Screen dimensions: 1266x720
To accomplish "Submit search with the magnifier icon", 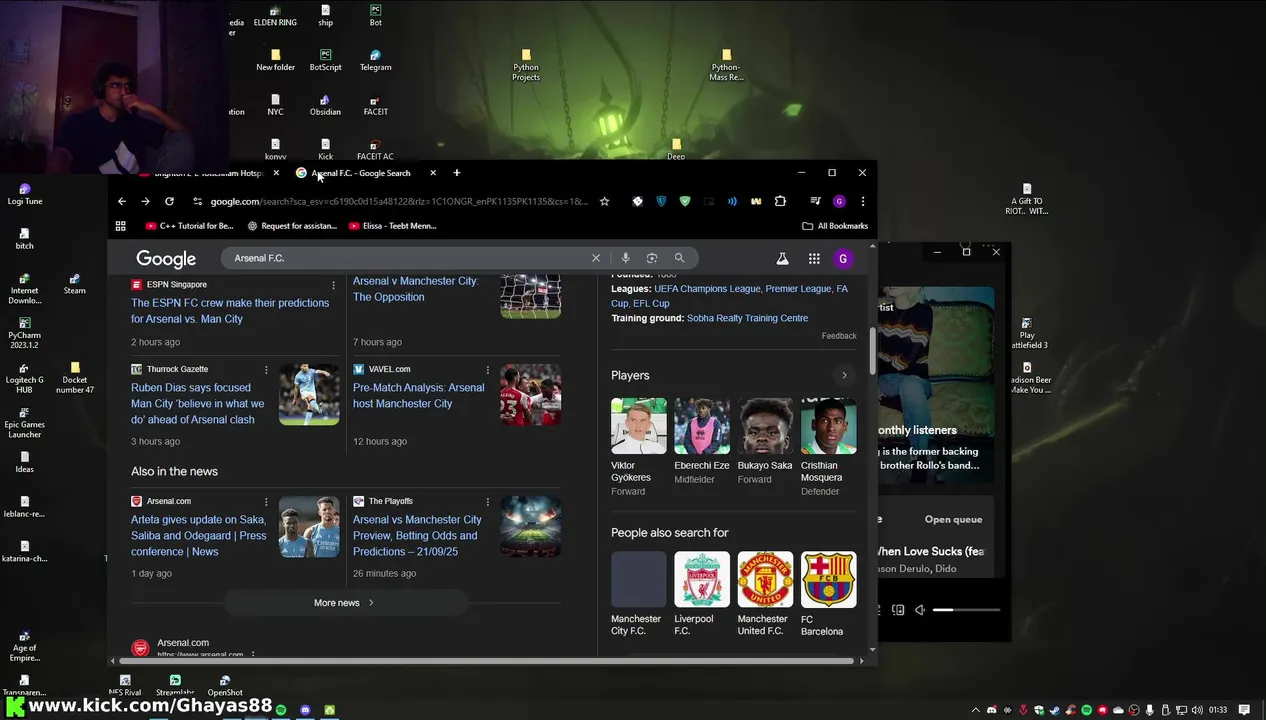I will tap(679, 258).
